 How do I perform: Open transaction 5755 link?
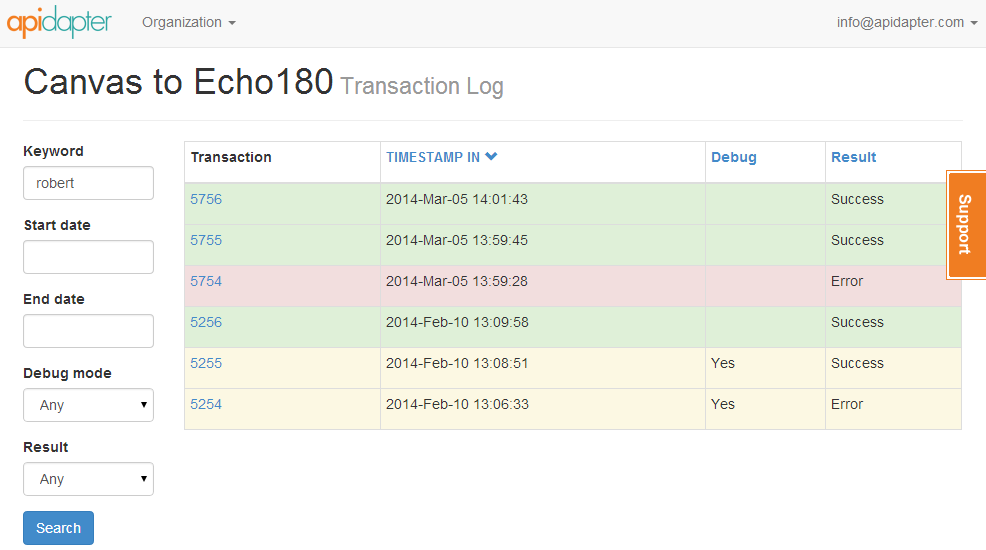click(x=206, y=240)
